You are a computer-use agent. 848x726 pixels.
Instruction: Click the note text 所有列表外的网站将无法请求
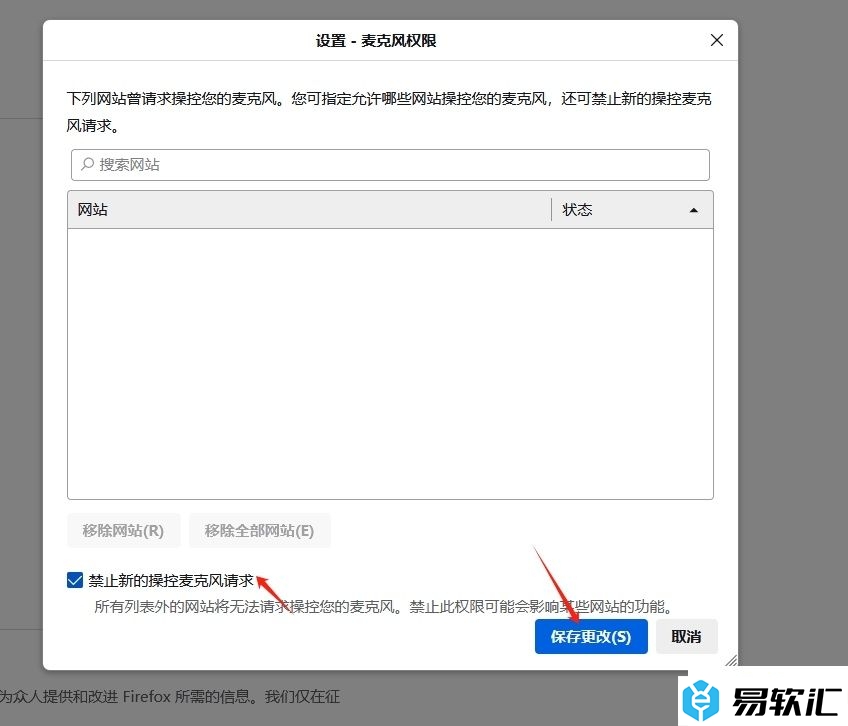[x=383, y=606]
